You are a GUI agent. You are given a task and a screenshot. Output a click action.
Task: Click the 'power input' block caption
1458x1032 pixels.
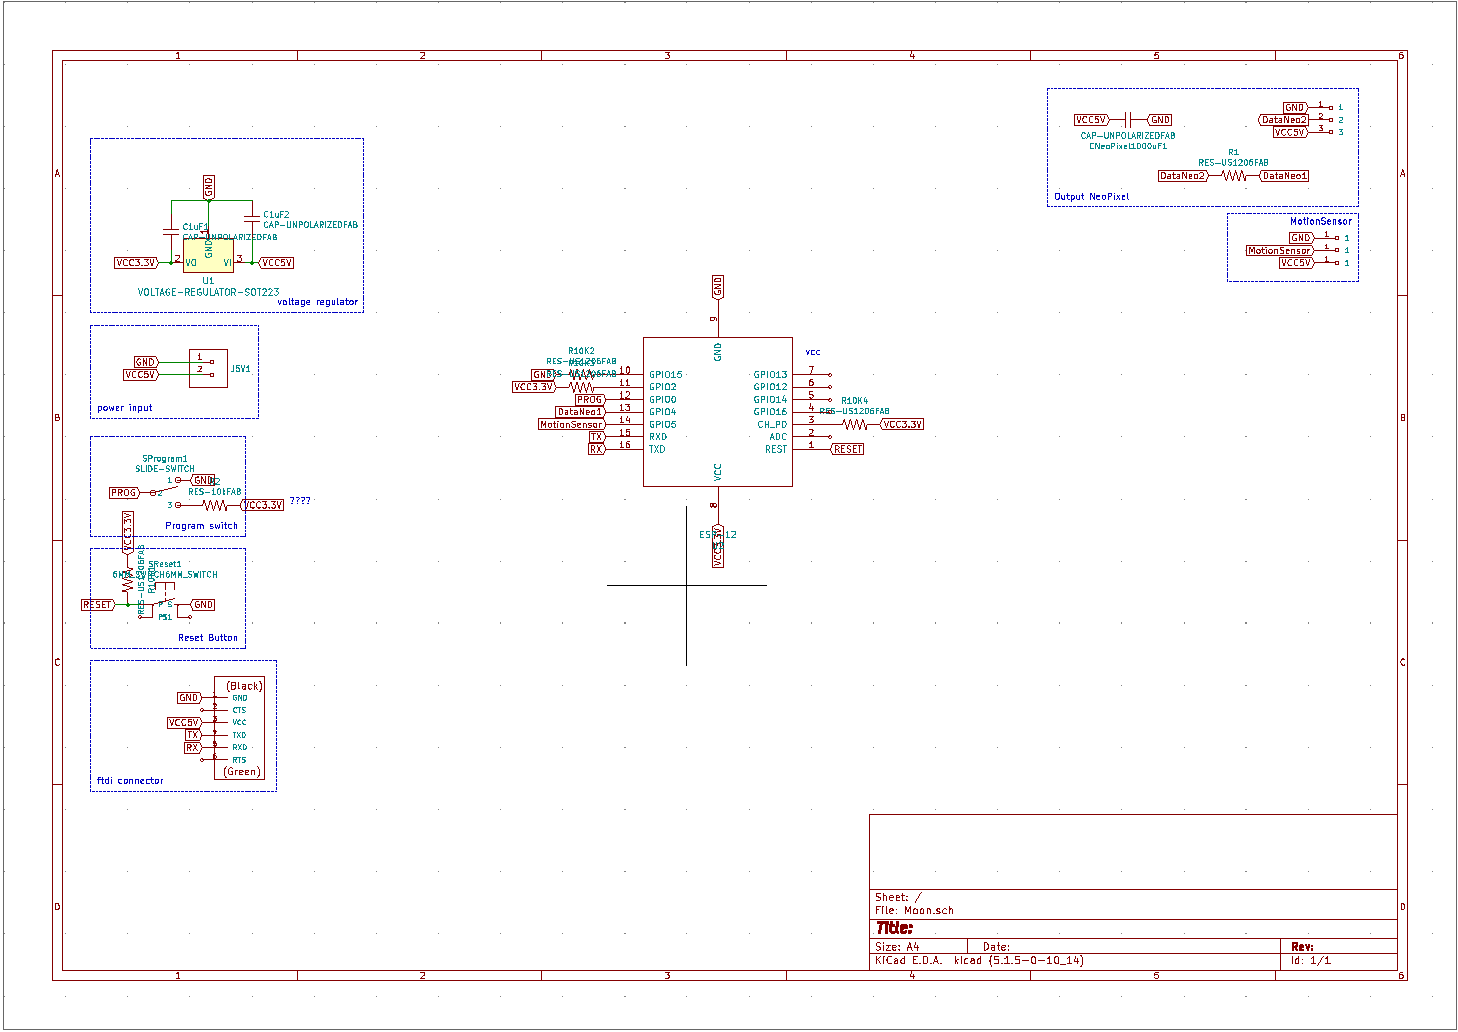pyautogui.click(x=125, y=408)
